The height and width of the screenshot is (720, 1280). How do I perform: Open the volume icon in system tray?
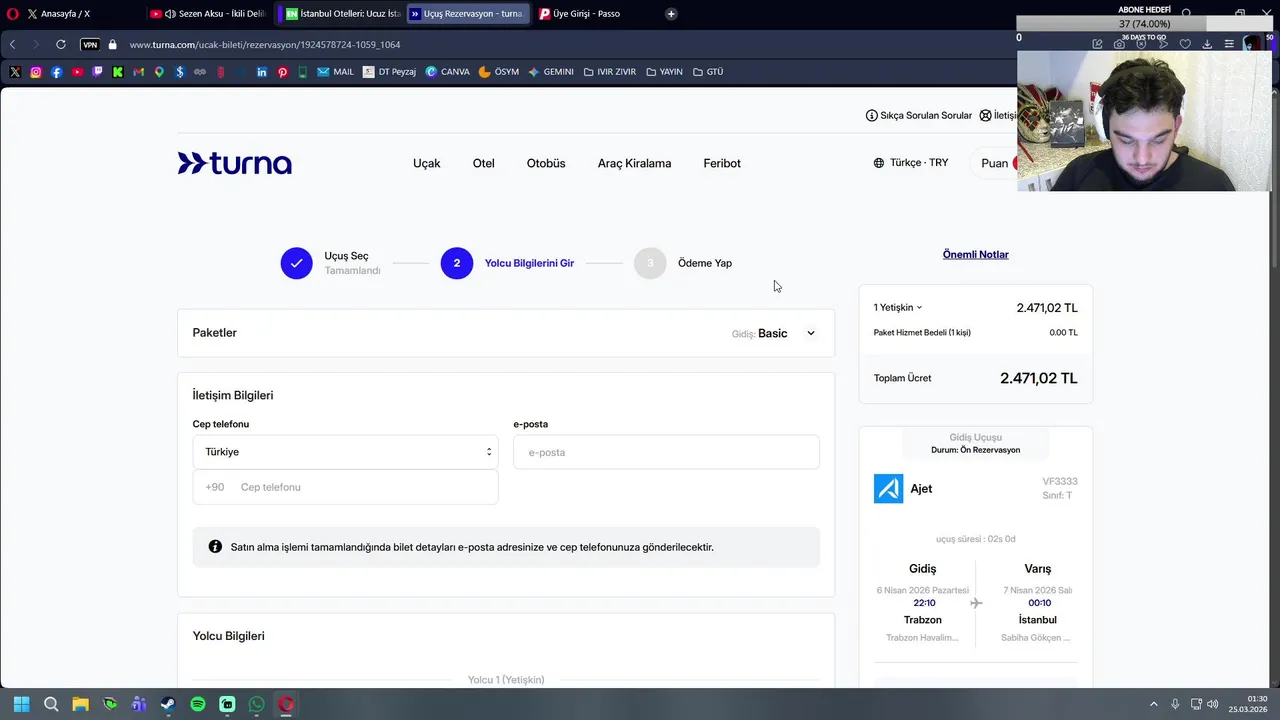[1213, 704]
